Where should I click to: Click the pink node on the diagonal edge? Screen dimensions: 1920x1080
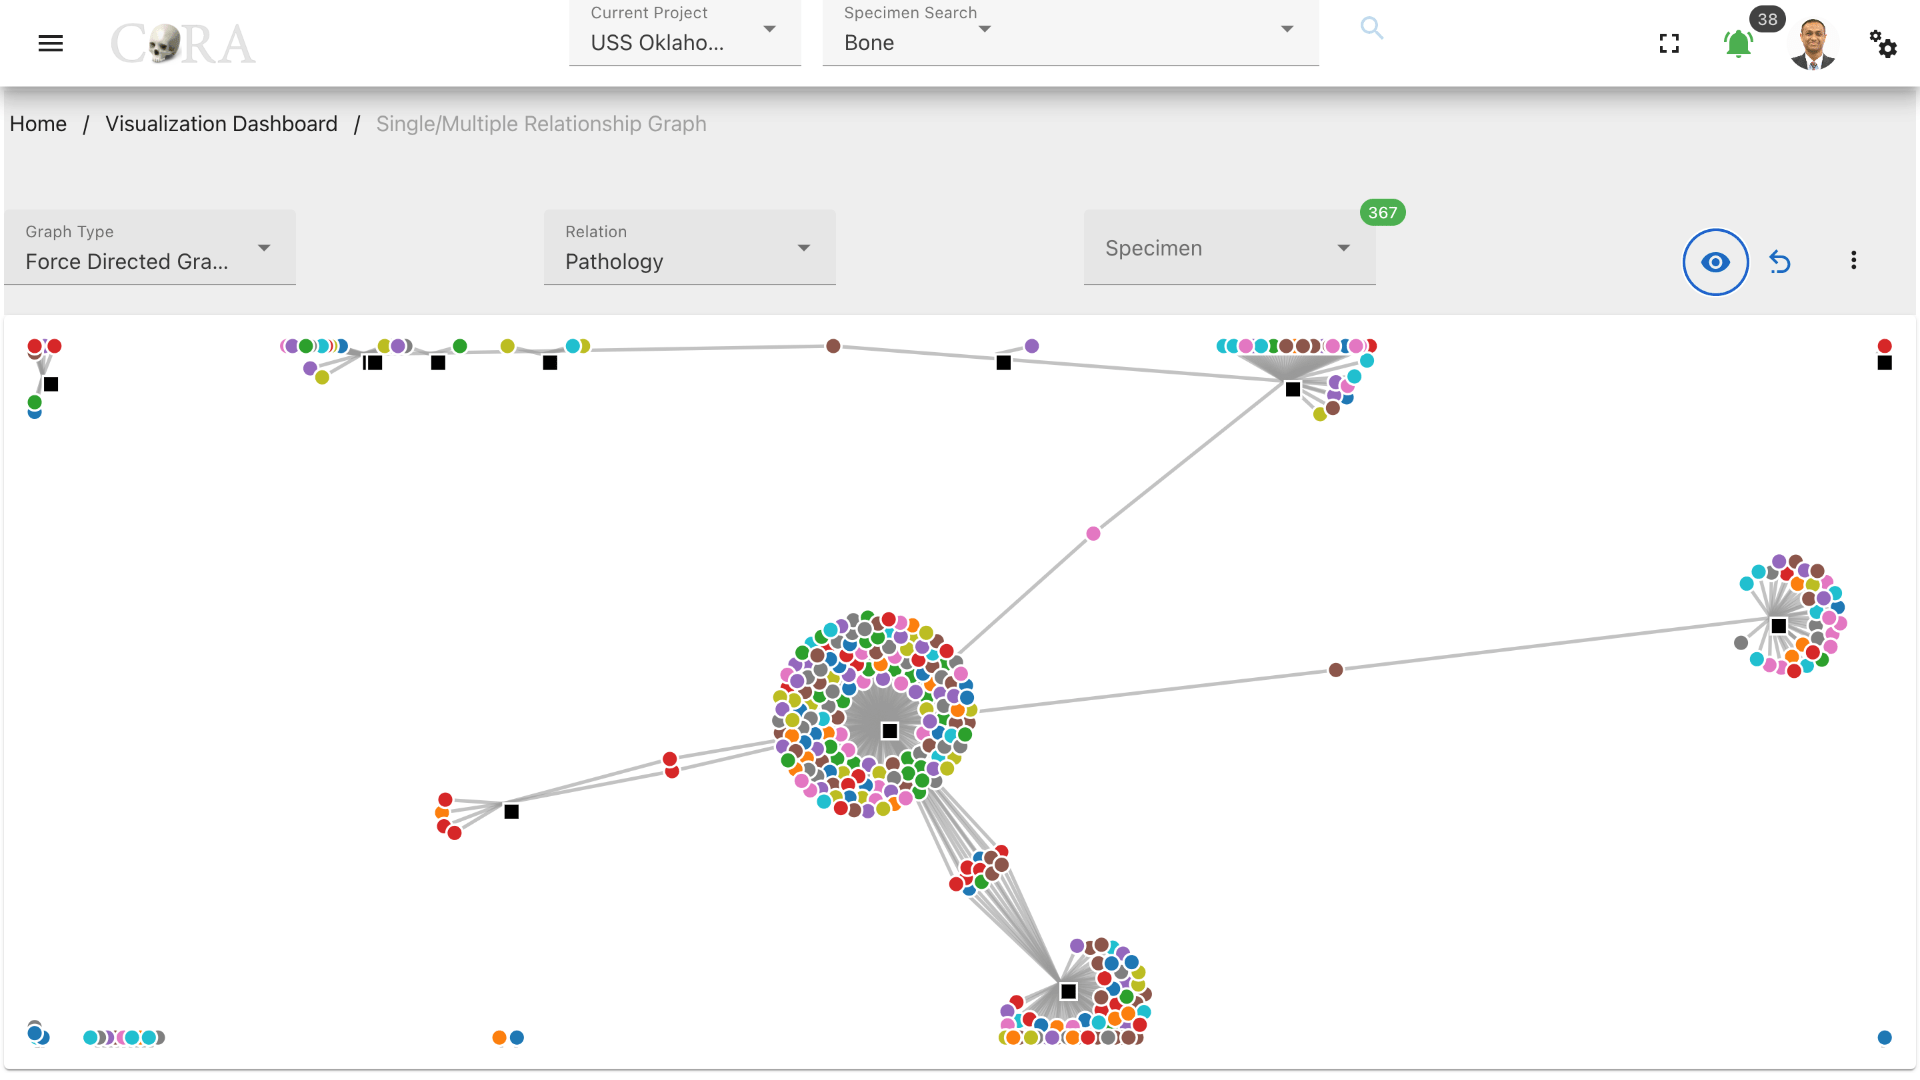click(1093, 534)
